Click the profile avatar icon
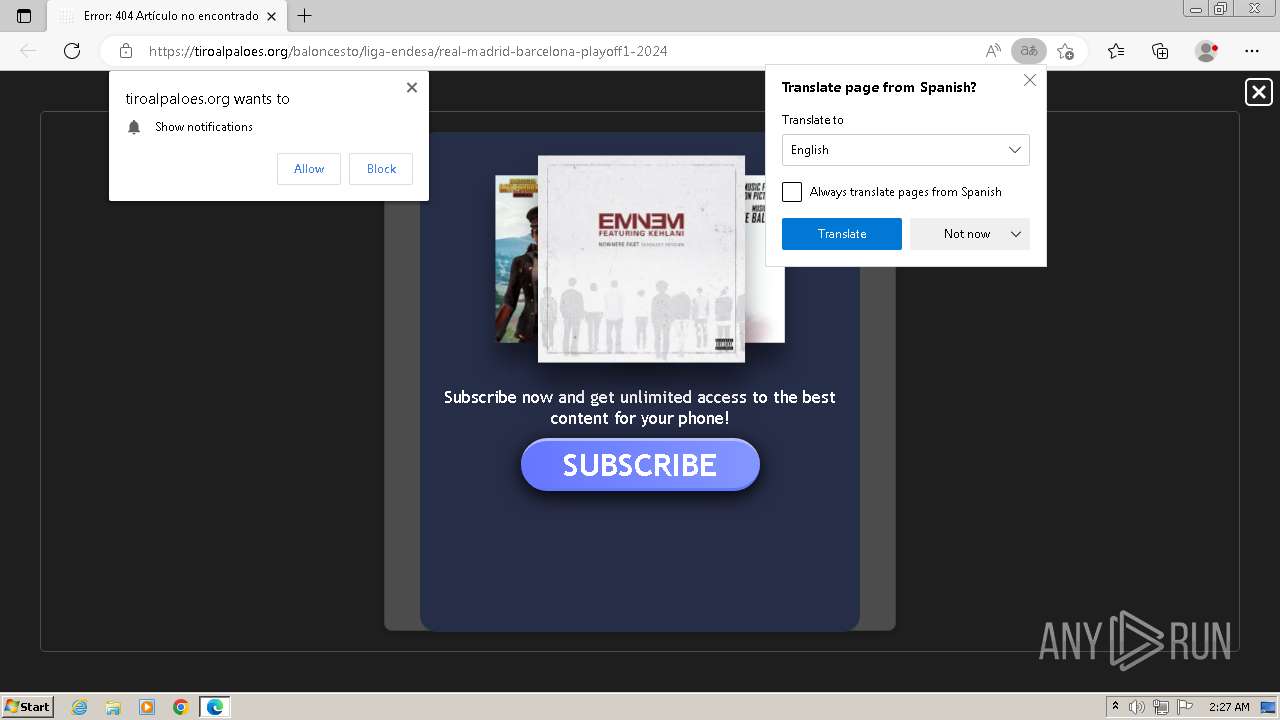 [x=1207, y=51]
